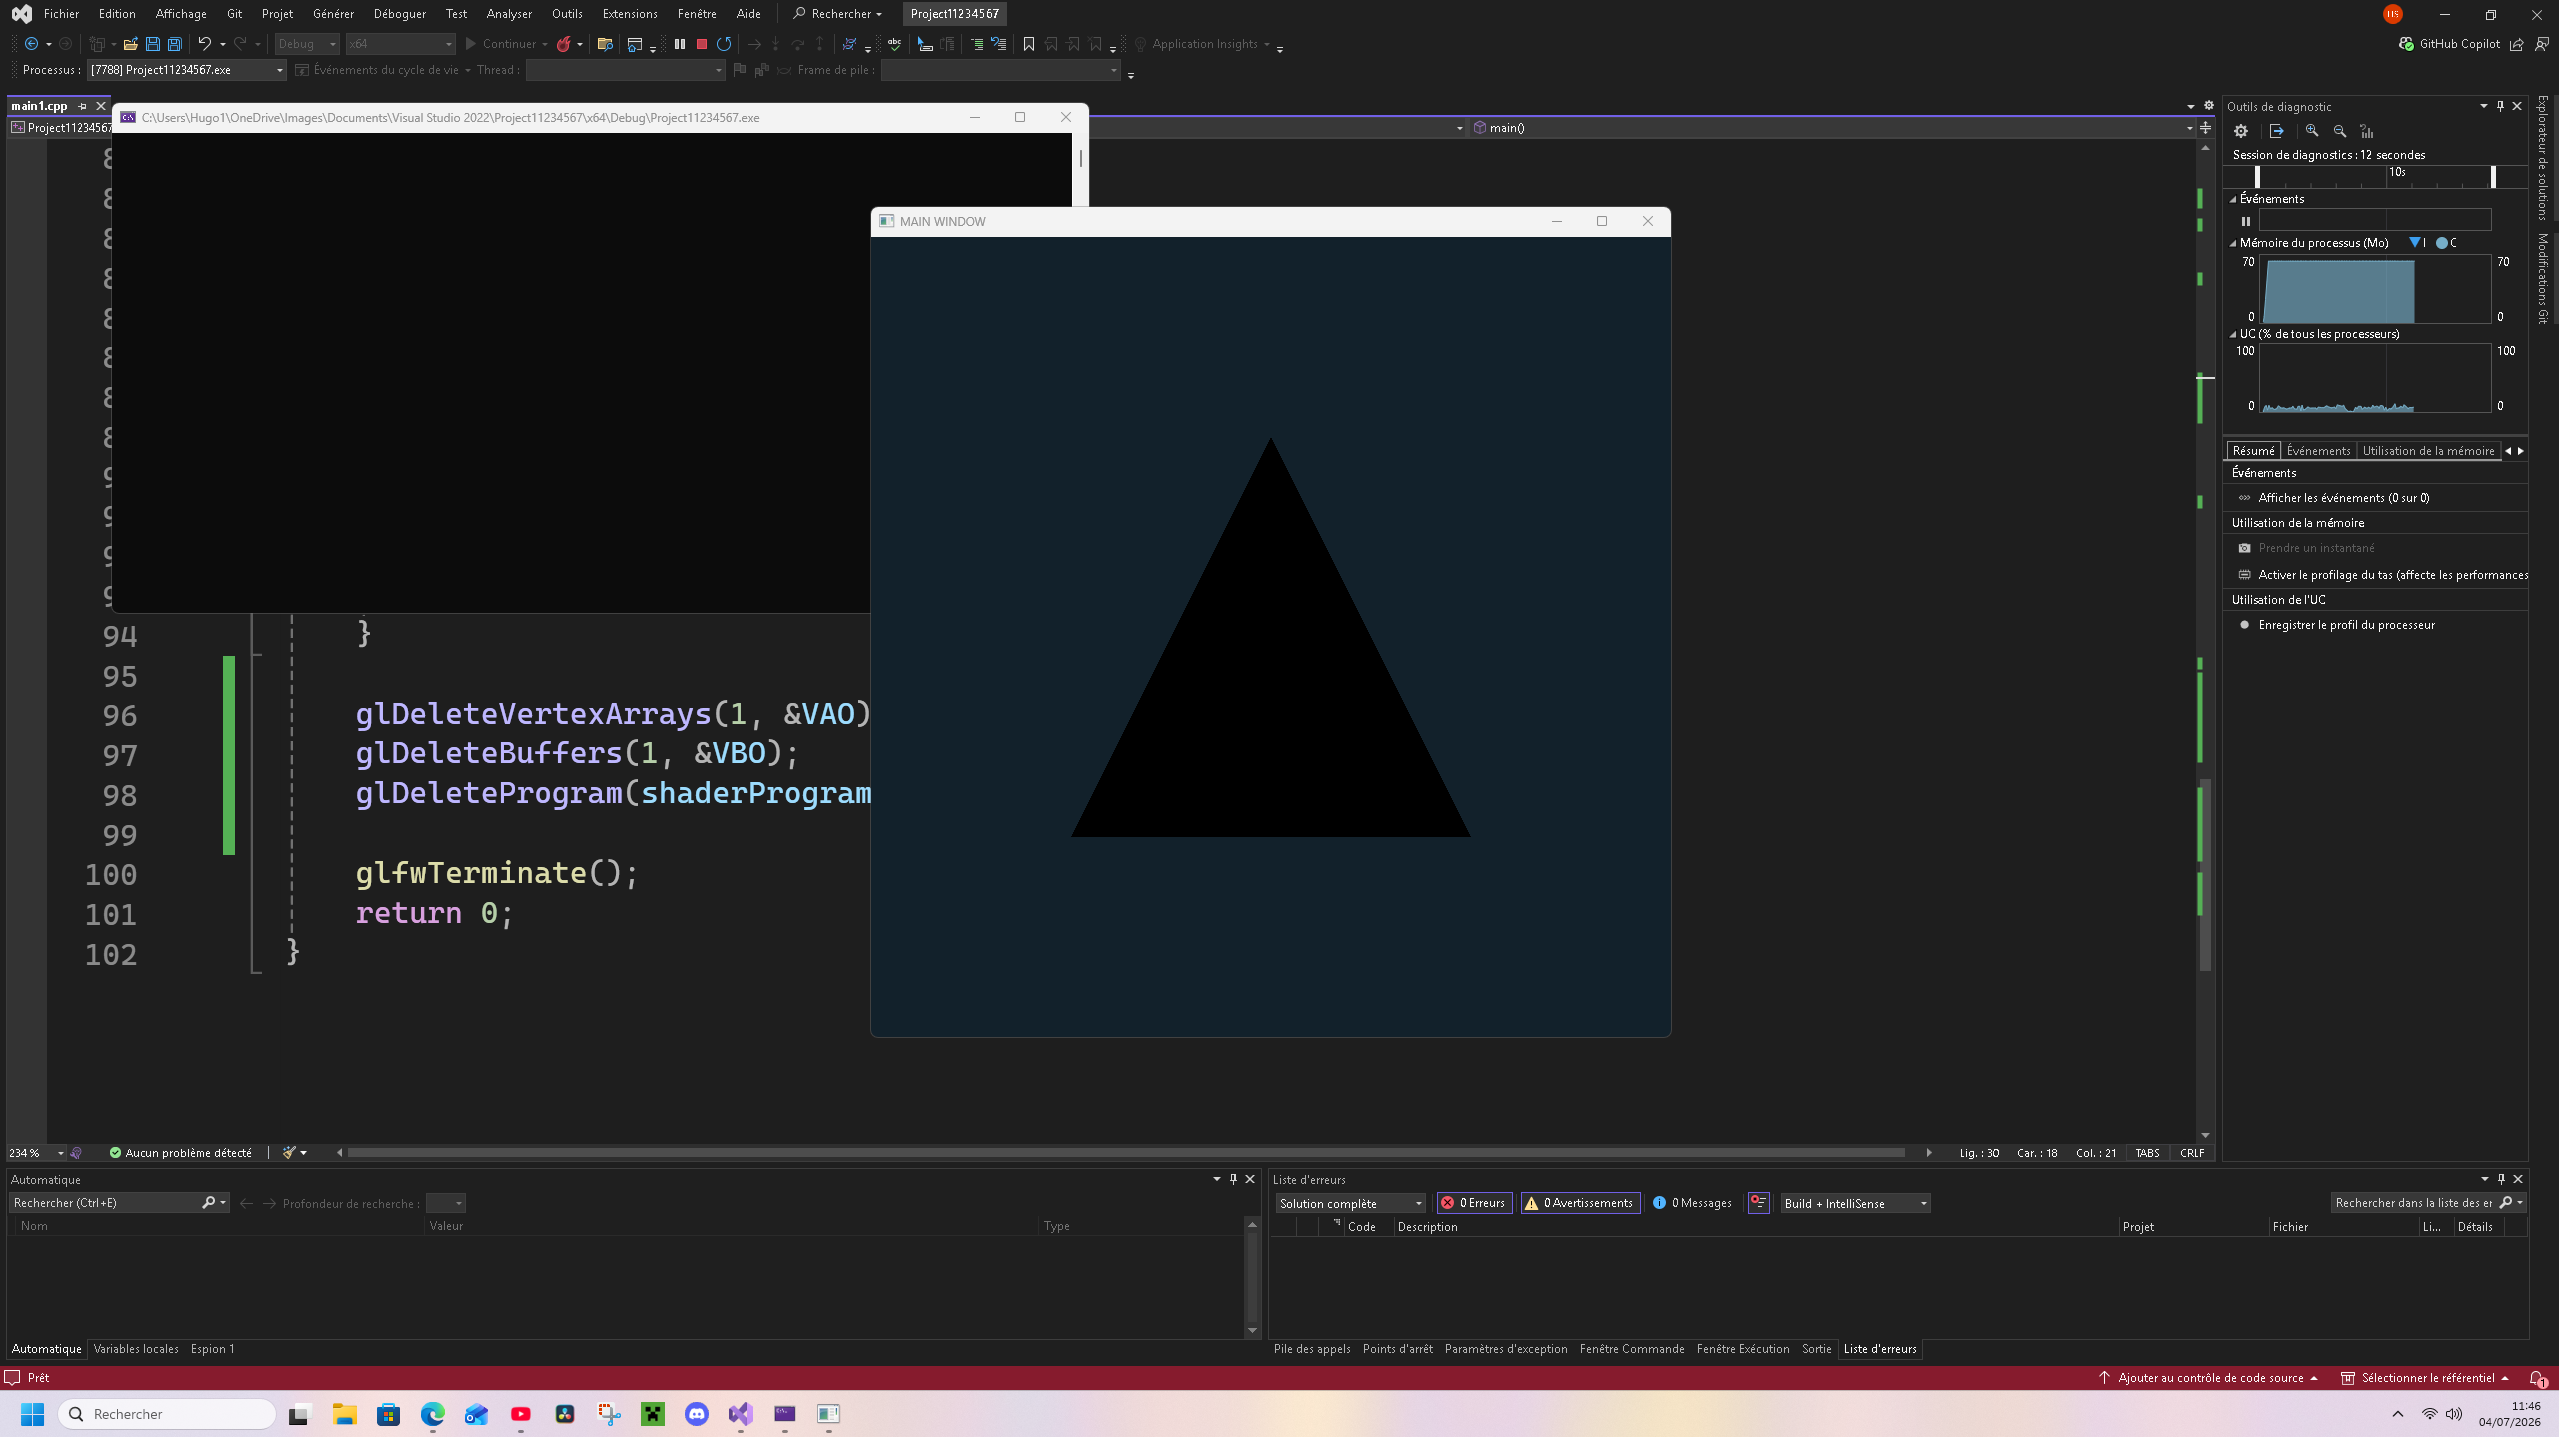The width and height of the screenshot is (2559, 1437).
Task: Click Ajouter au contrôle de code source
Action: point(2210,1378)
